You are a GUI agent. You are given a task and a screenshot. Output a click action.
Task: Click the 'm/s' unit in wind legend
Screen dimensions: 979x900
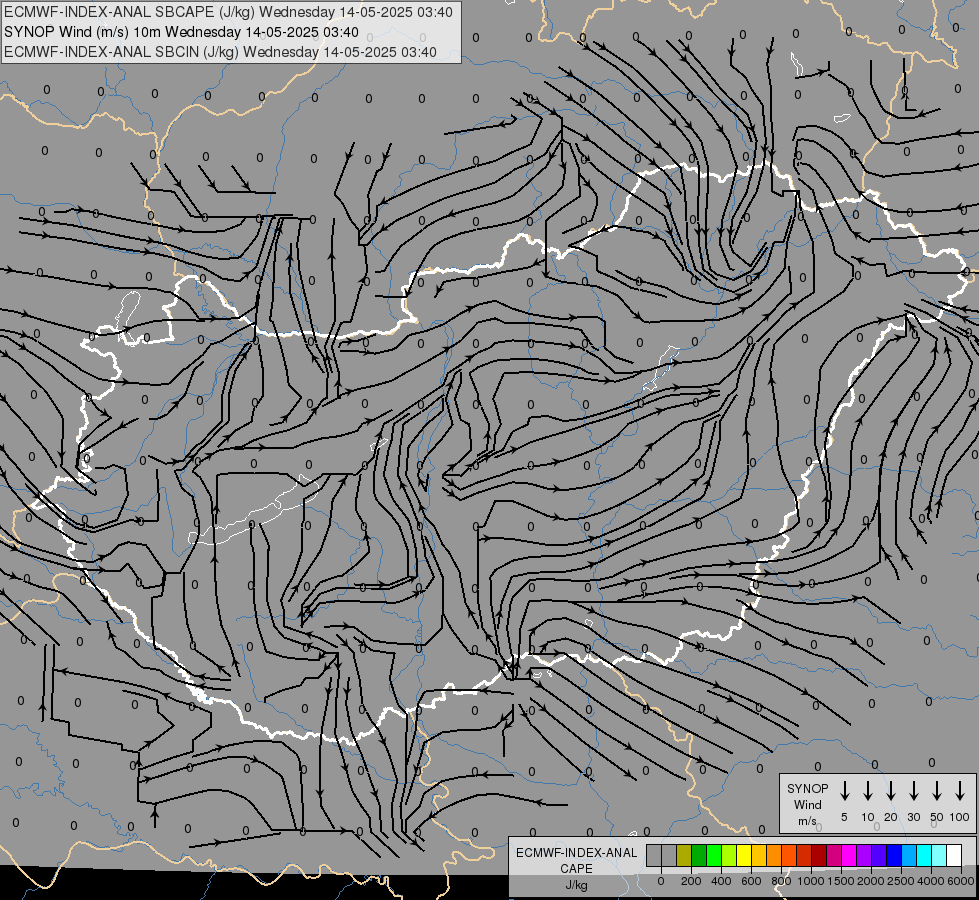pos(807,821)
